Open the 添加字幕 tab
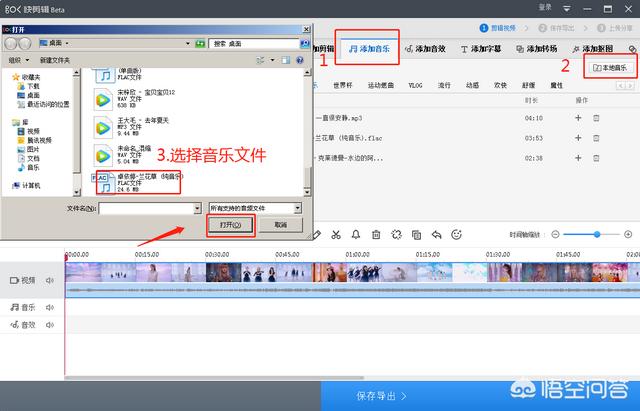The width and height of the screenshot is (640, 411). point(481,49)
